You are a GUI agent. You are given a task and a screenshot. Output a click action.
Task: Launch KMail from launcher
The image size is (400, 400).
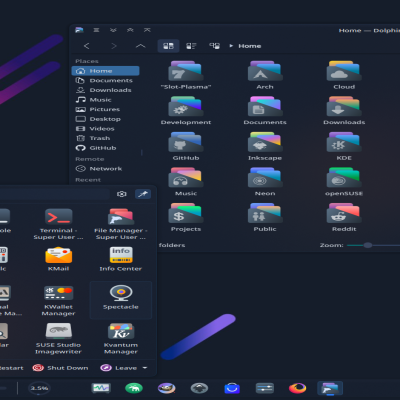click(58, 259)
